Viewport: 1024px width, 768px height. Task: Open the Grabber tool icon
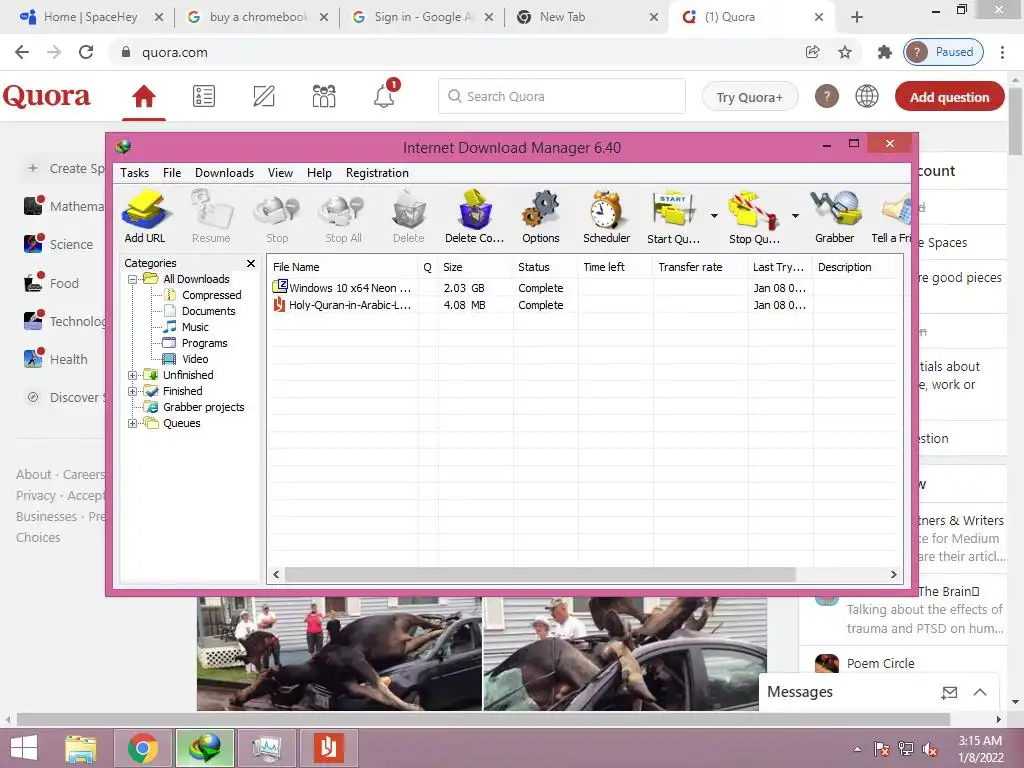(835, 217)
